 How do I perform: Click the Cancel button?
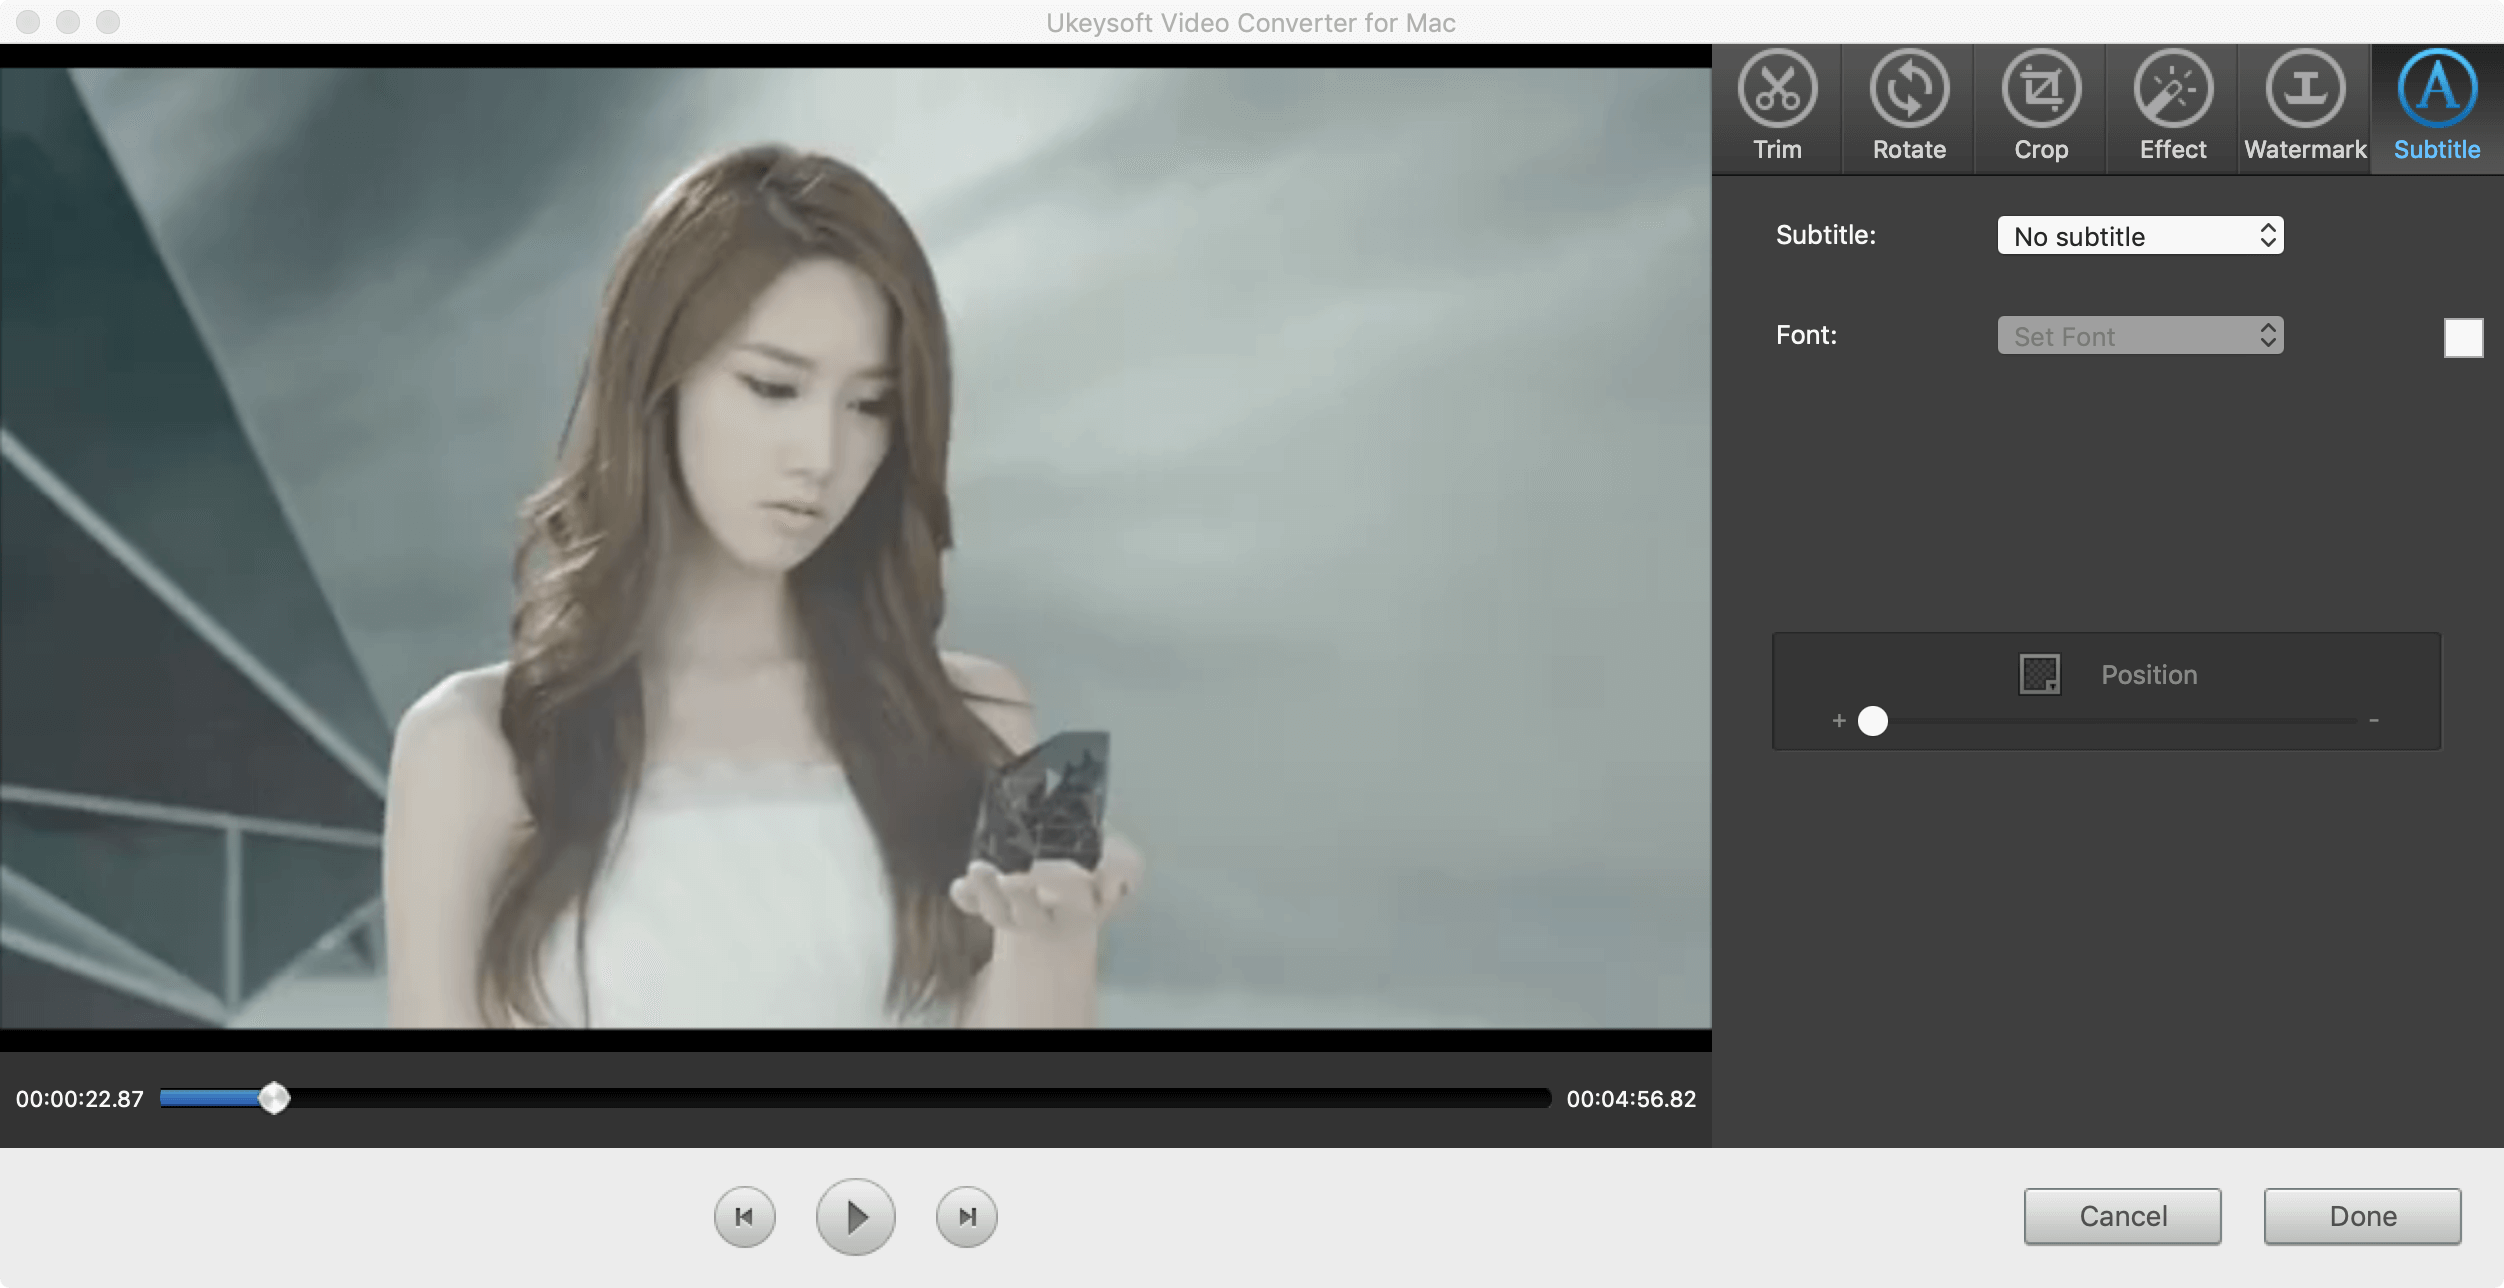pos(2123,1216)
